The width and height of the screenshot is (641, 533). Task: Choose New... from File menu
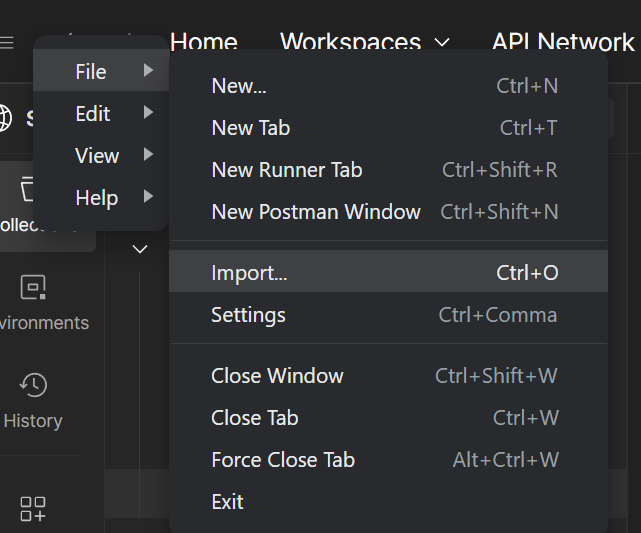coord(388,86)
